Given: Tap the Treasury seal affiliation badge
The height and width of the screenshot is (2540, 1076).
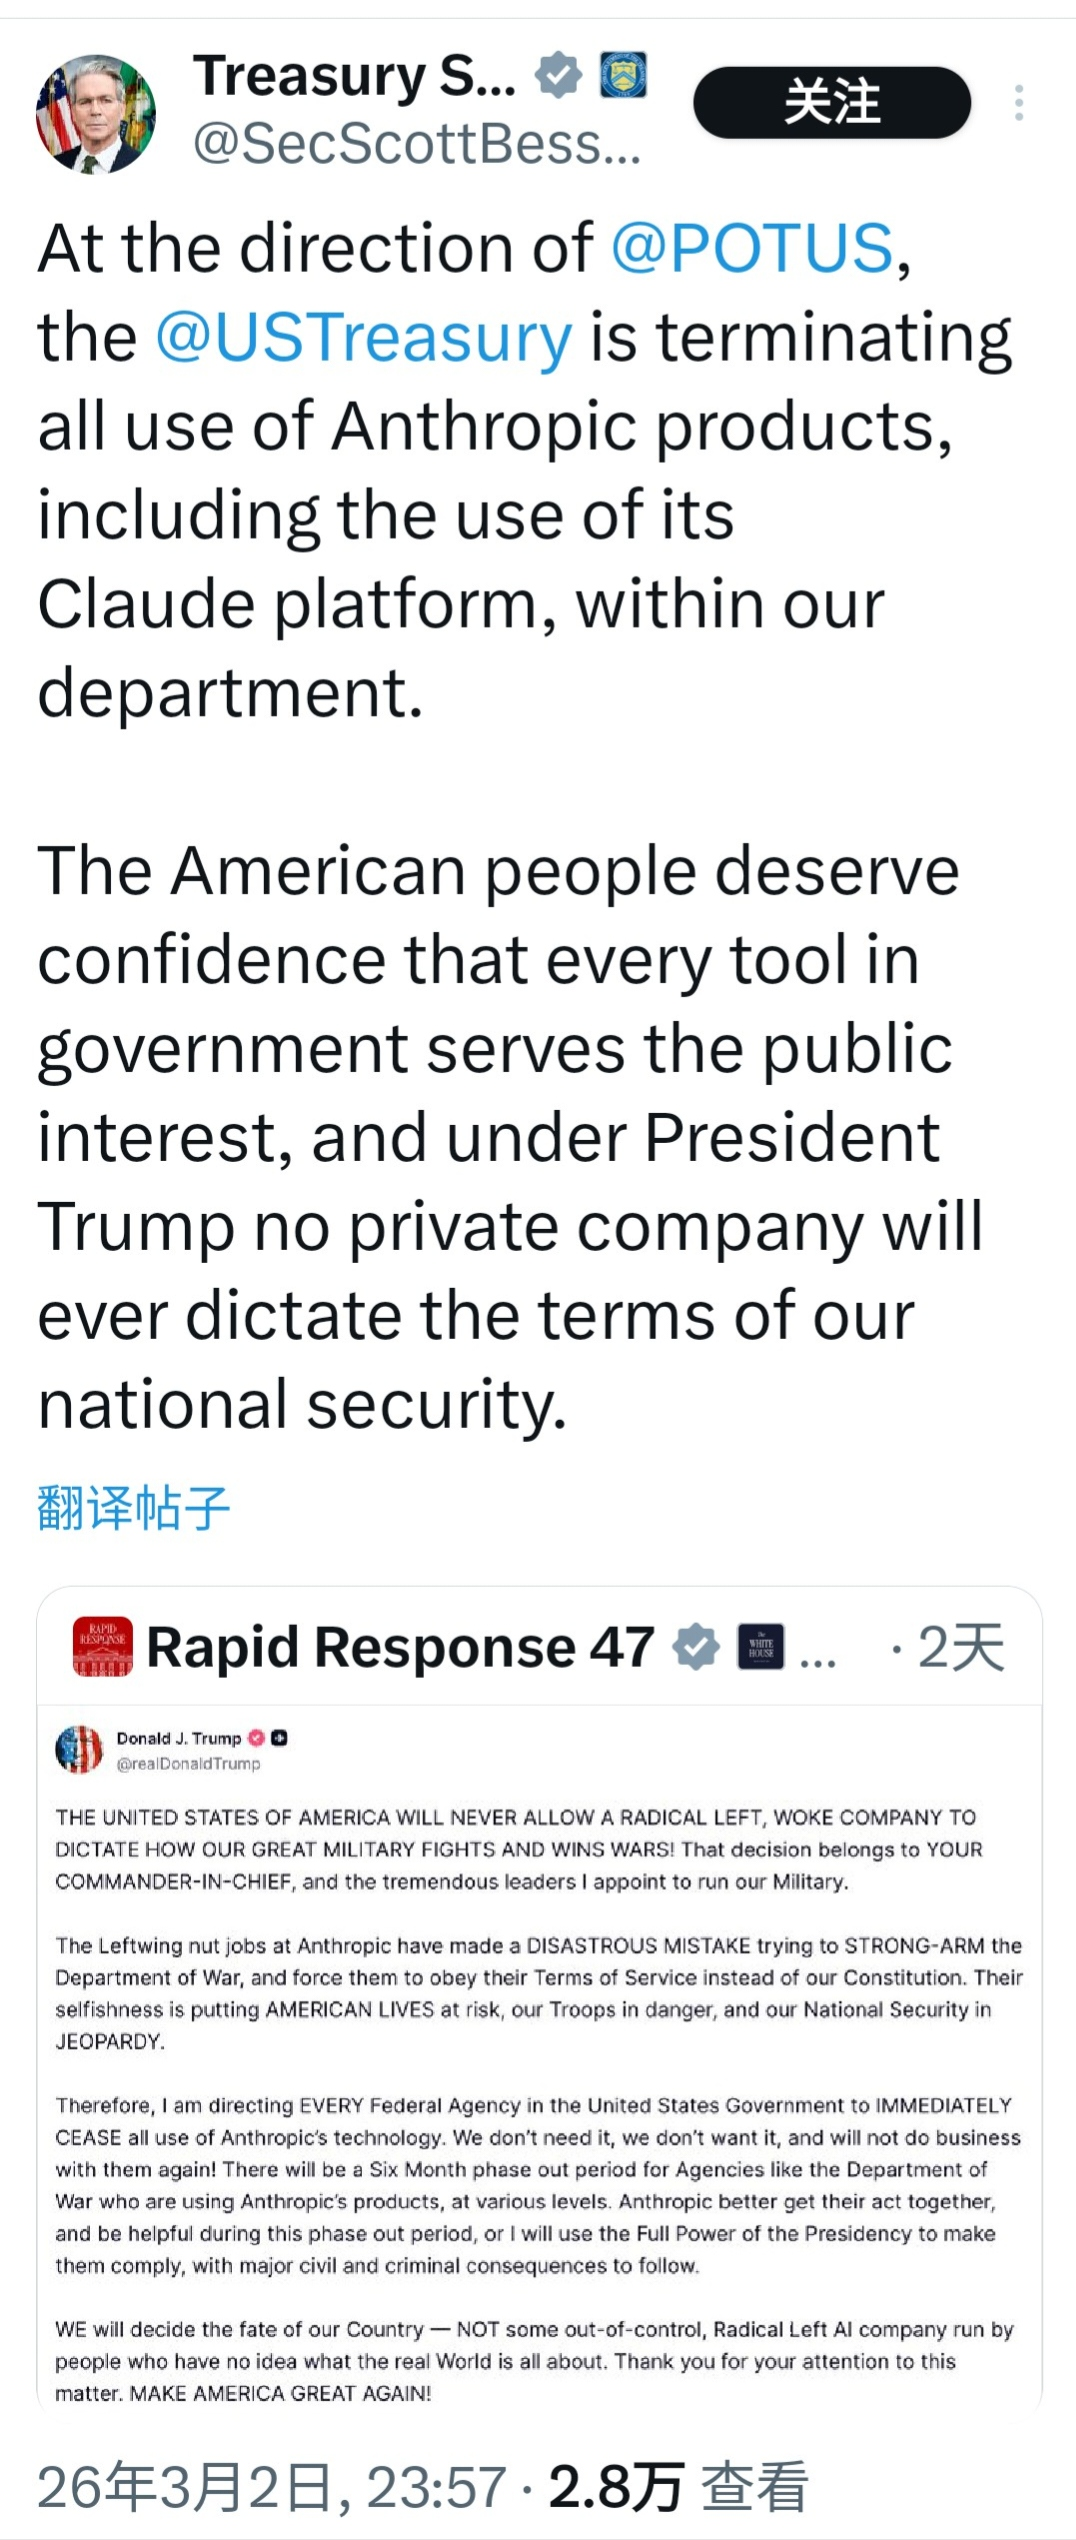Looking at the screenshot, I should [x=623, y=76].
